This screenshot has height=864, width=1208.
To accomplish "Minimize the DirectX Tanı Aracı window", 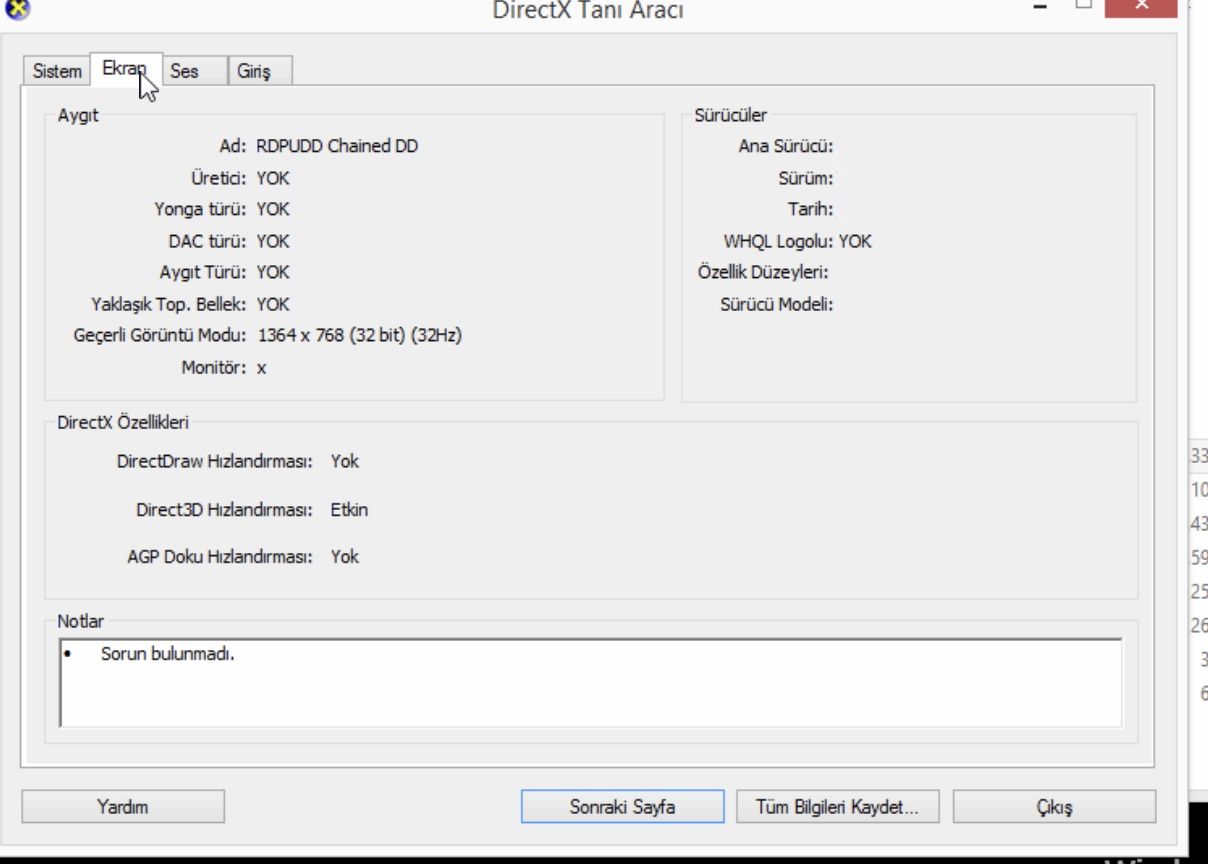I will point(1042,7).
